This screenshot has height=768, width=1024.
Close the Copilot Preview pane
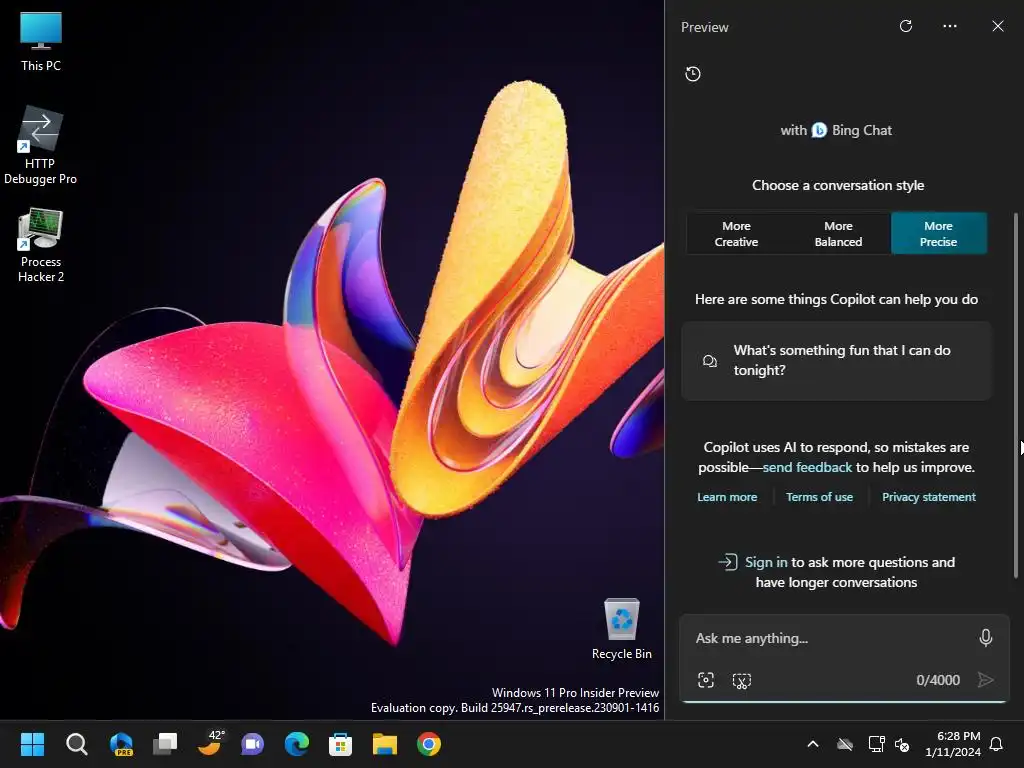coord(997,26)
